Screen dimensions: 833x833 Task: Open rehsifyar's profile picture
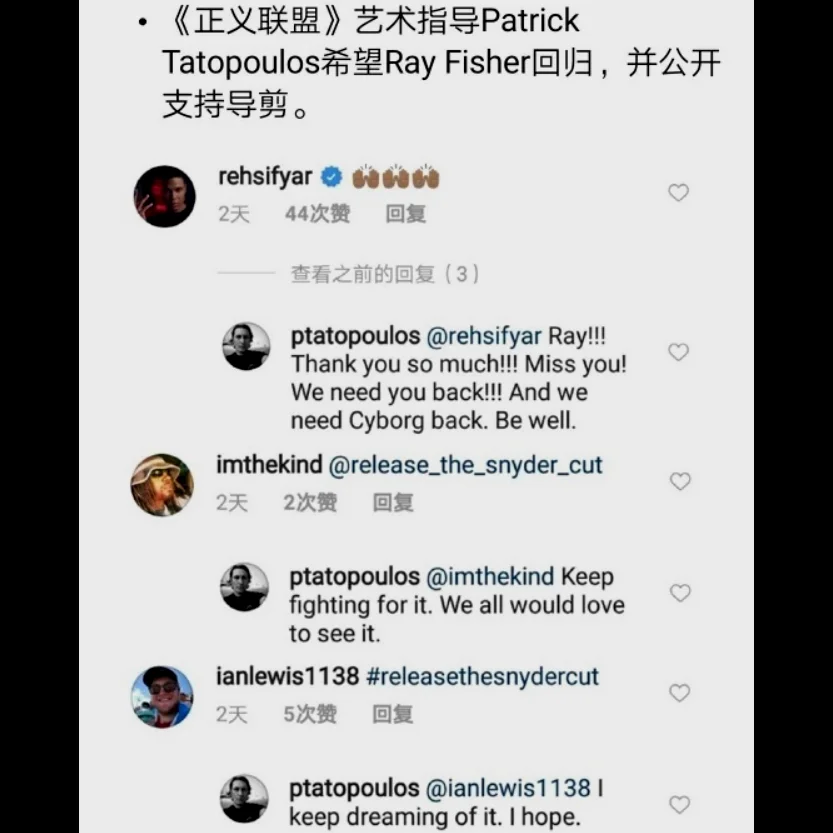(x=165, y=196)
